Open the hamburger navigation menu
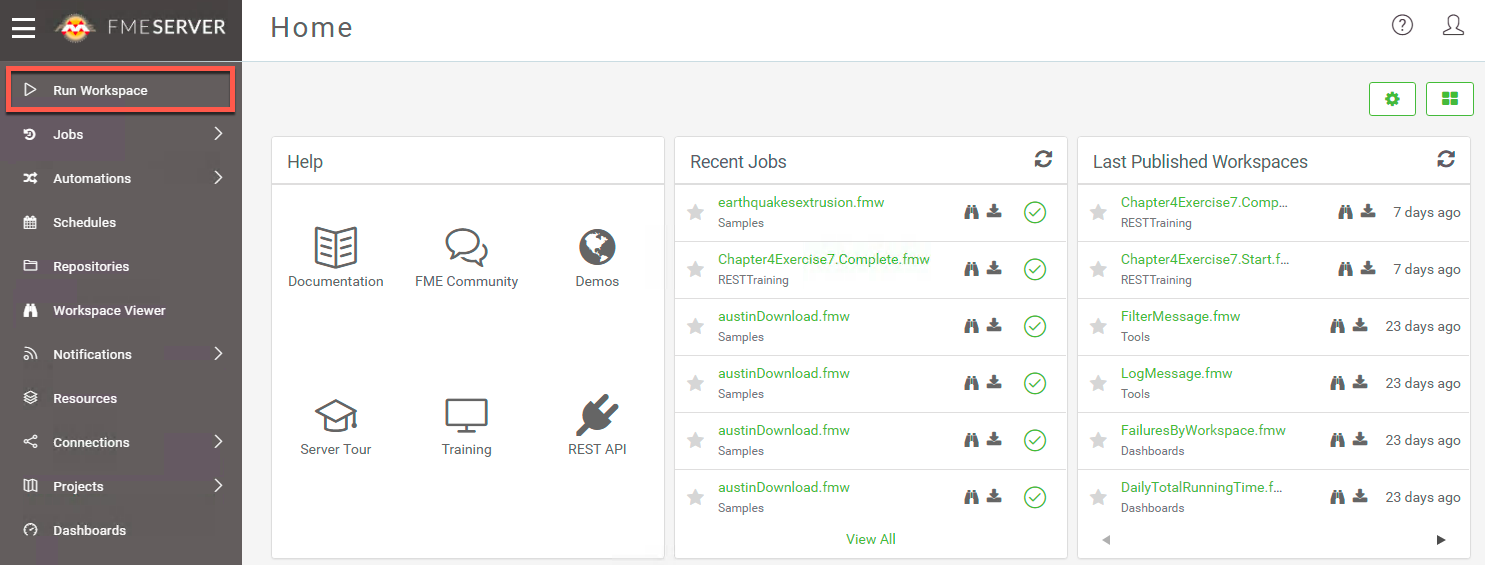Screen dimensions: 1485x565 click(x=23, y=28)
